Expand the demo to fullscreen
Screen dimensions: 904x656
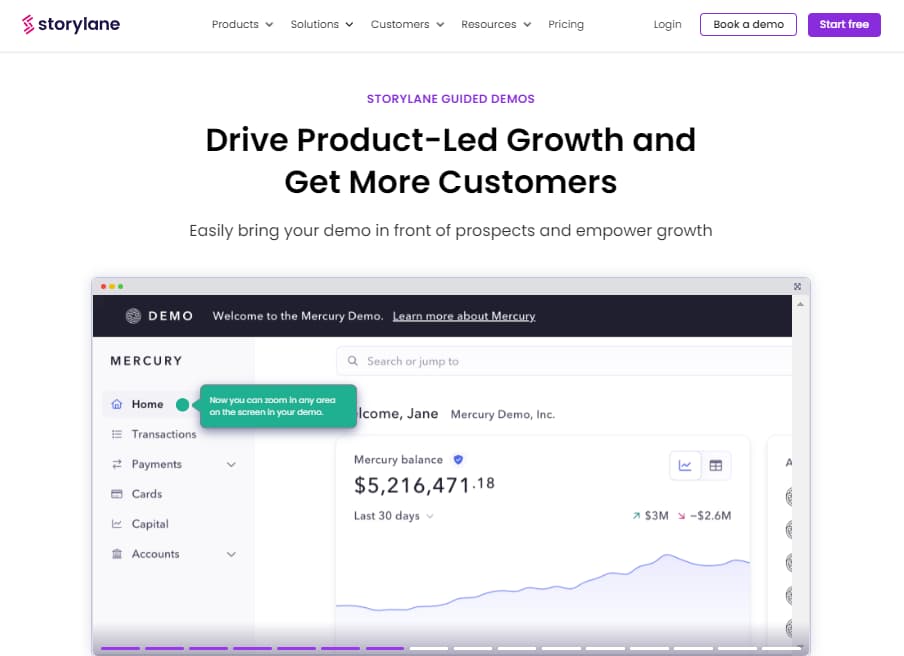click(797, 286)
